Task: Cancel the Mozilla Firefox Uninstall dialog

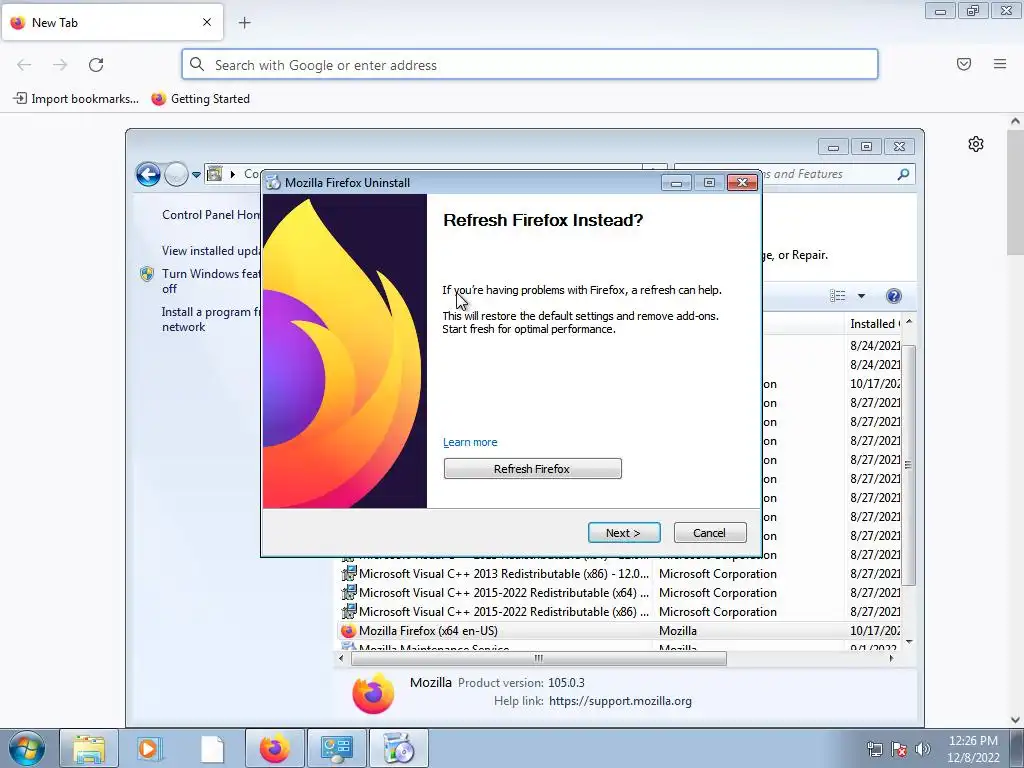Action: pos(709,532)
